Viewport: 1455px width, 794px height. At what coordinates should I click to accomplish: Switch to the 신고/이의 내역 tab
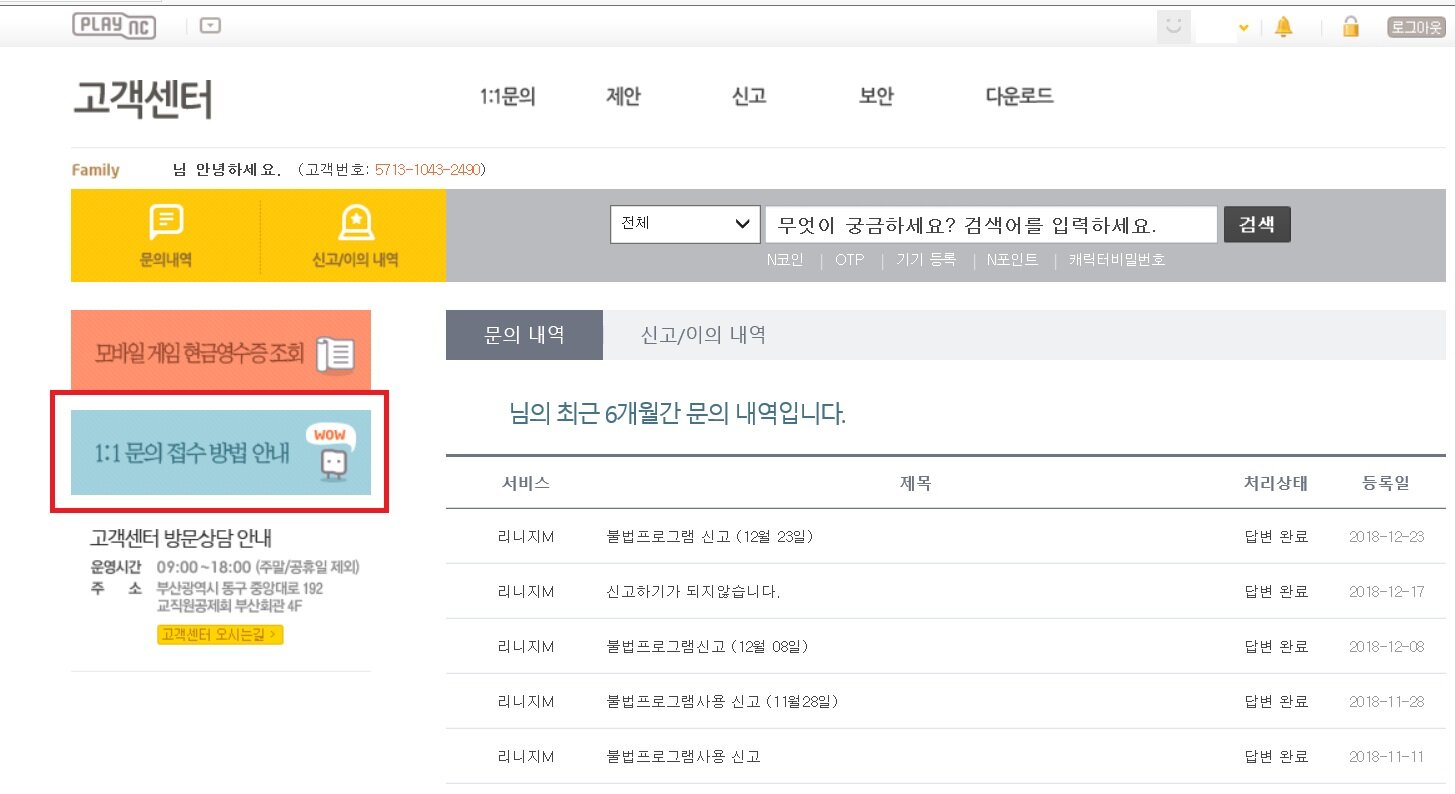703,335
